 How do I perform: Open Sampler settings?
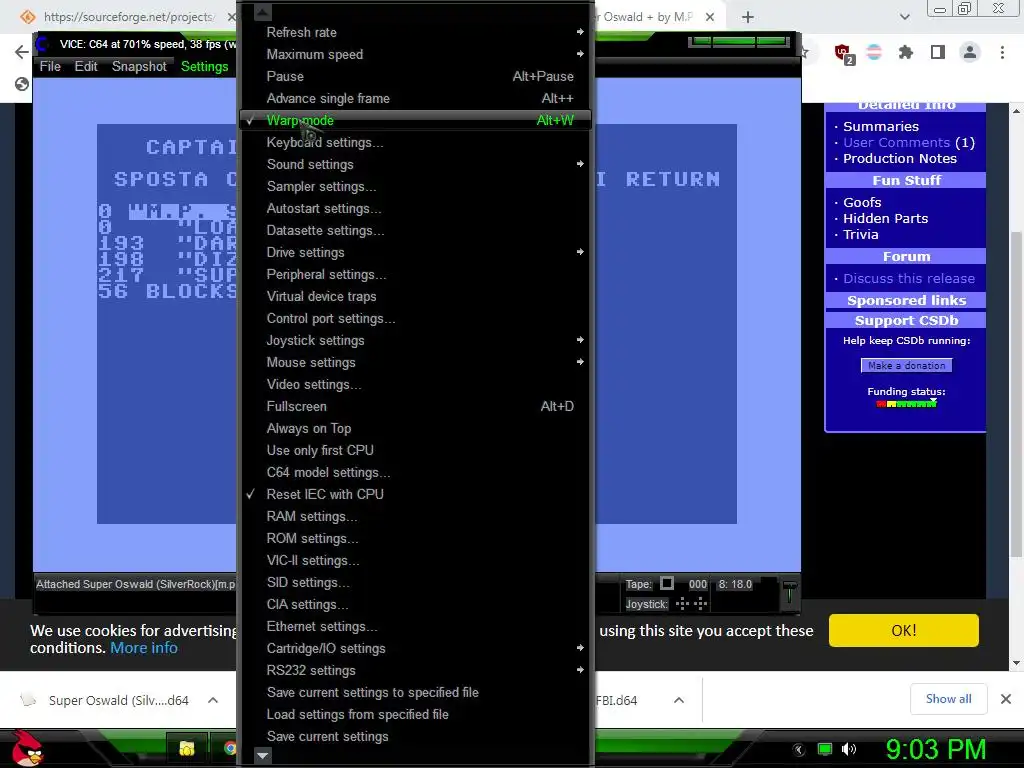415,186
